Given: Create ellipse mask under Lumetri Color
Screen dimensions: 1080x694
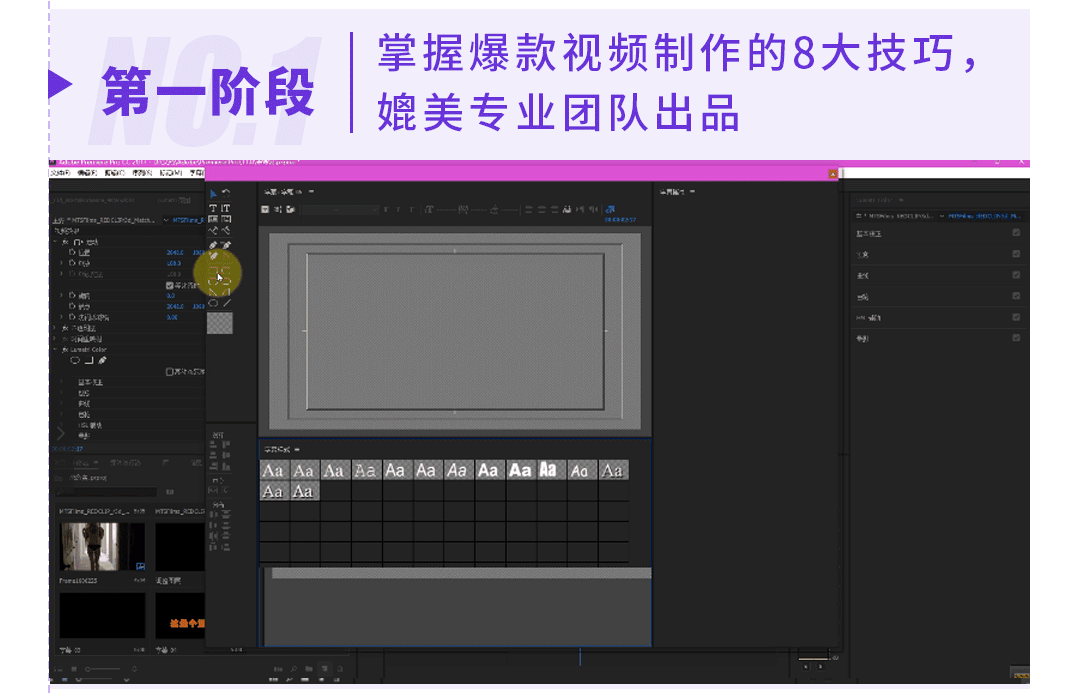Looking at the screenshot, I should 75,360.
